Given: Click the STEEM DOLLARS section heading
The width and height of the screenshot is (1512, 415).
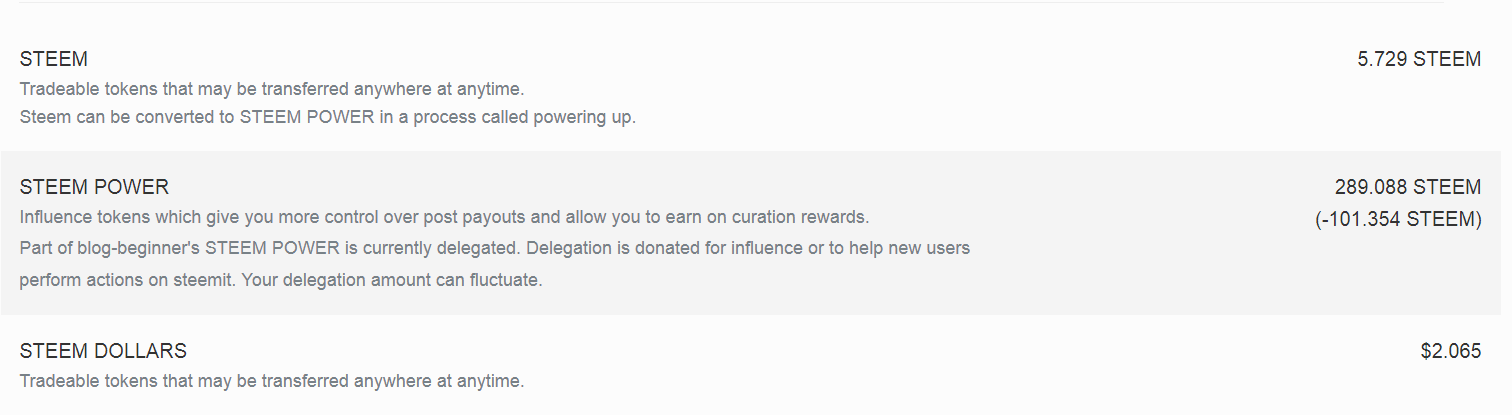Looking at the screenshot, I should [x=103, y=351].
